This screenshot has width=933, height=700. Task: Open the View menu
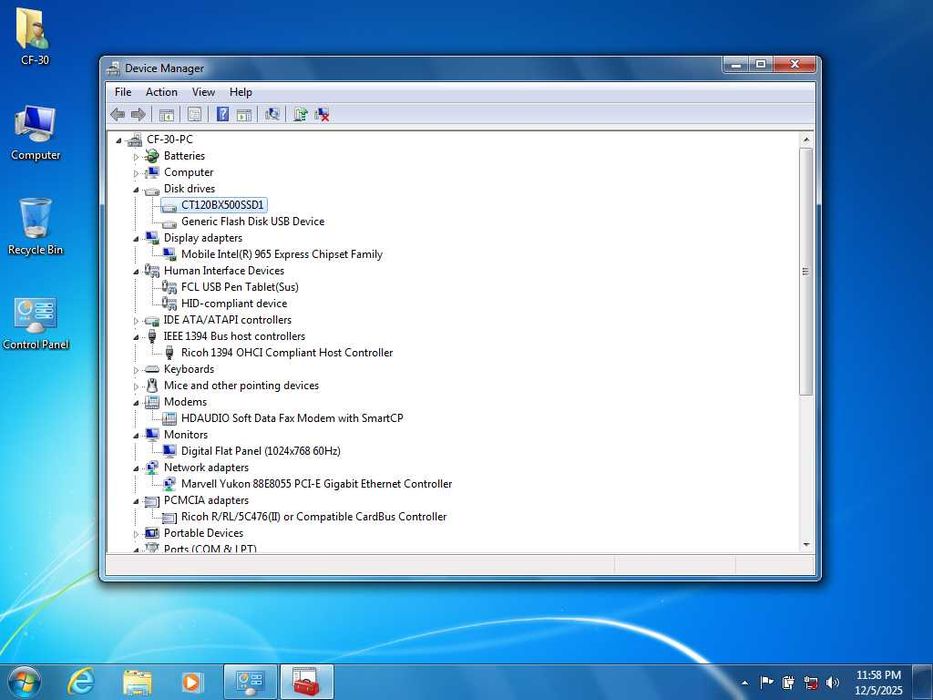pos(203,92)
